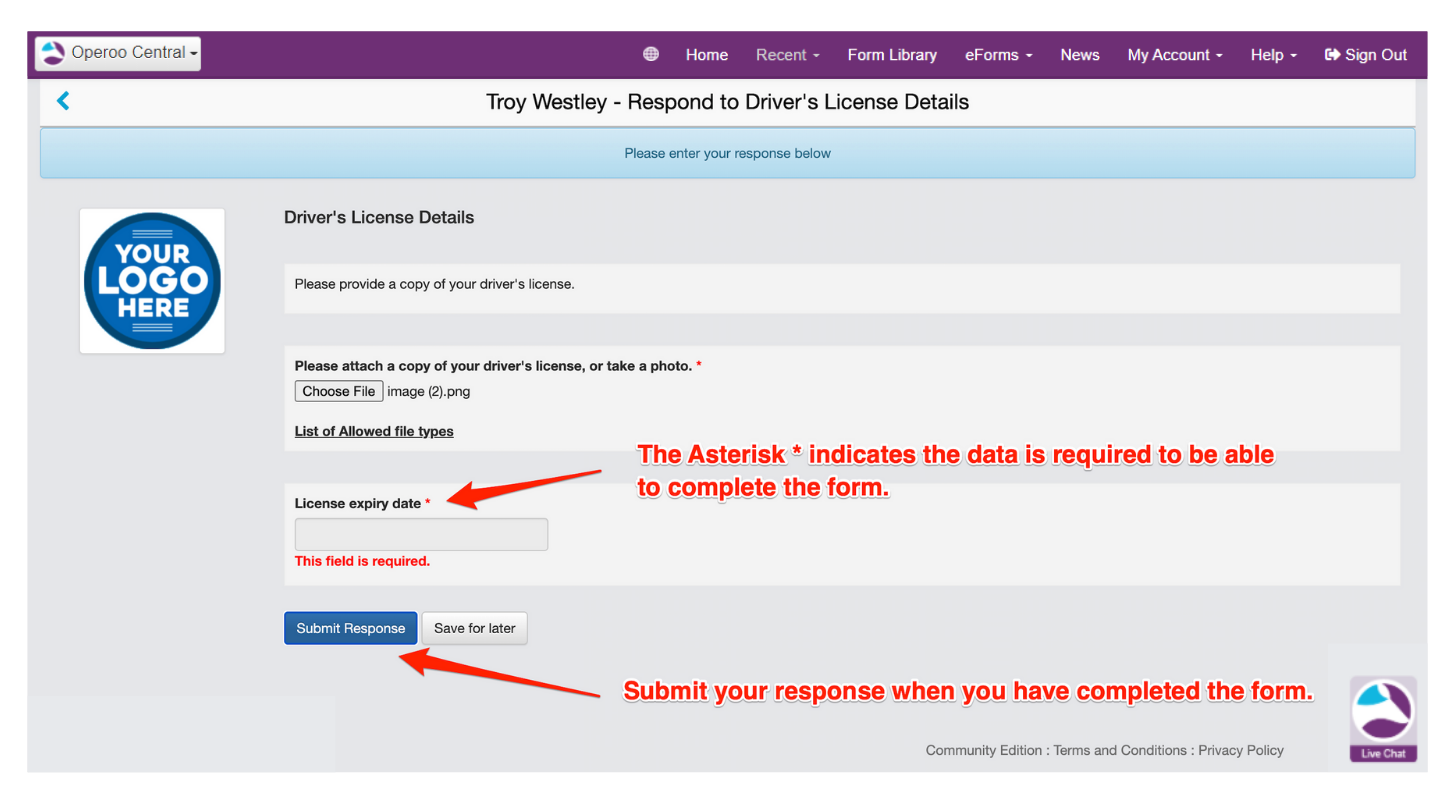Open the Help dropdown menu
The width and height of the screenshot is (1447, 802).
click(1273, 55)
